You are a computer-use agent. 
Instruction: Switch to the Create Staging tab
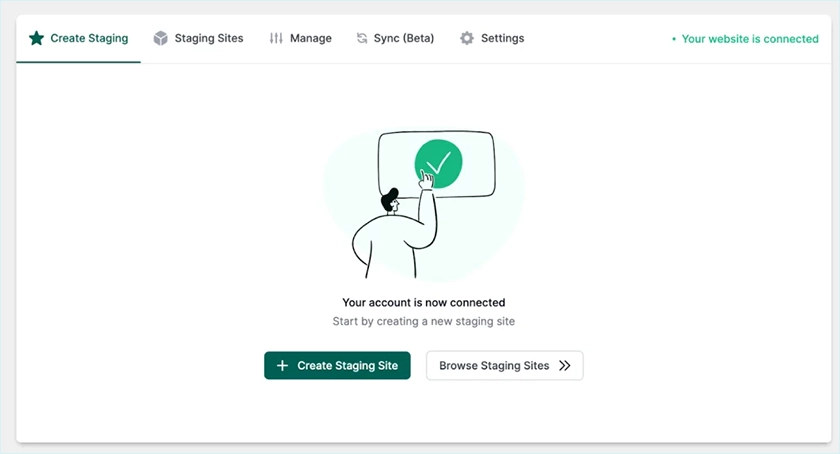(89, 39)
